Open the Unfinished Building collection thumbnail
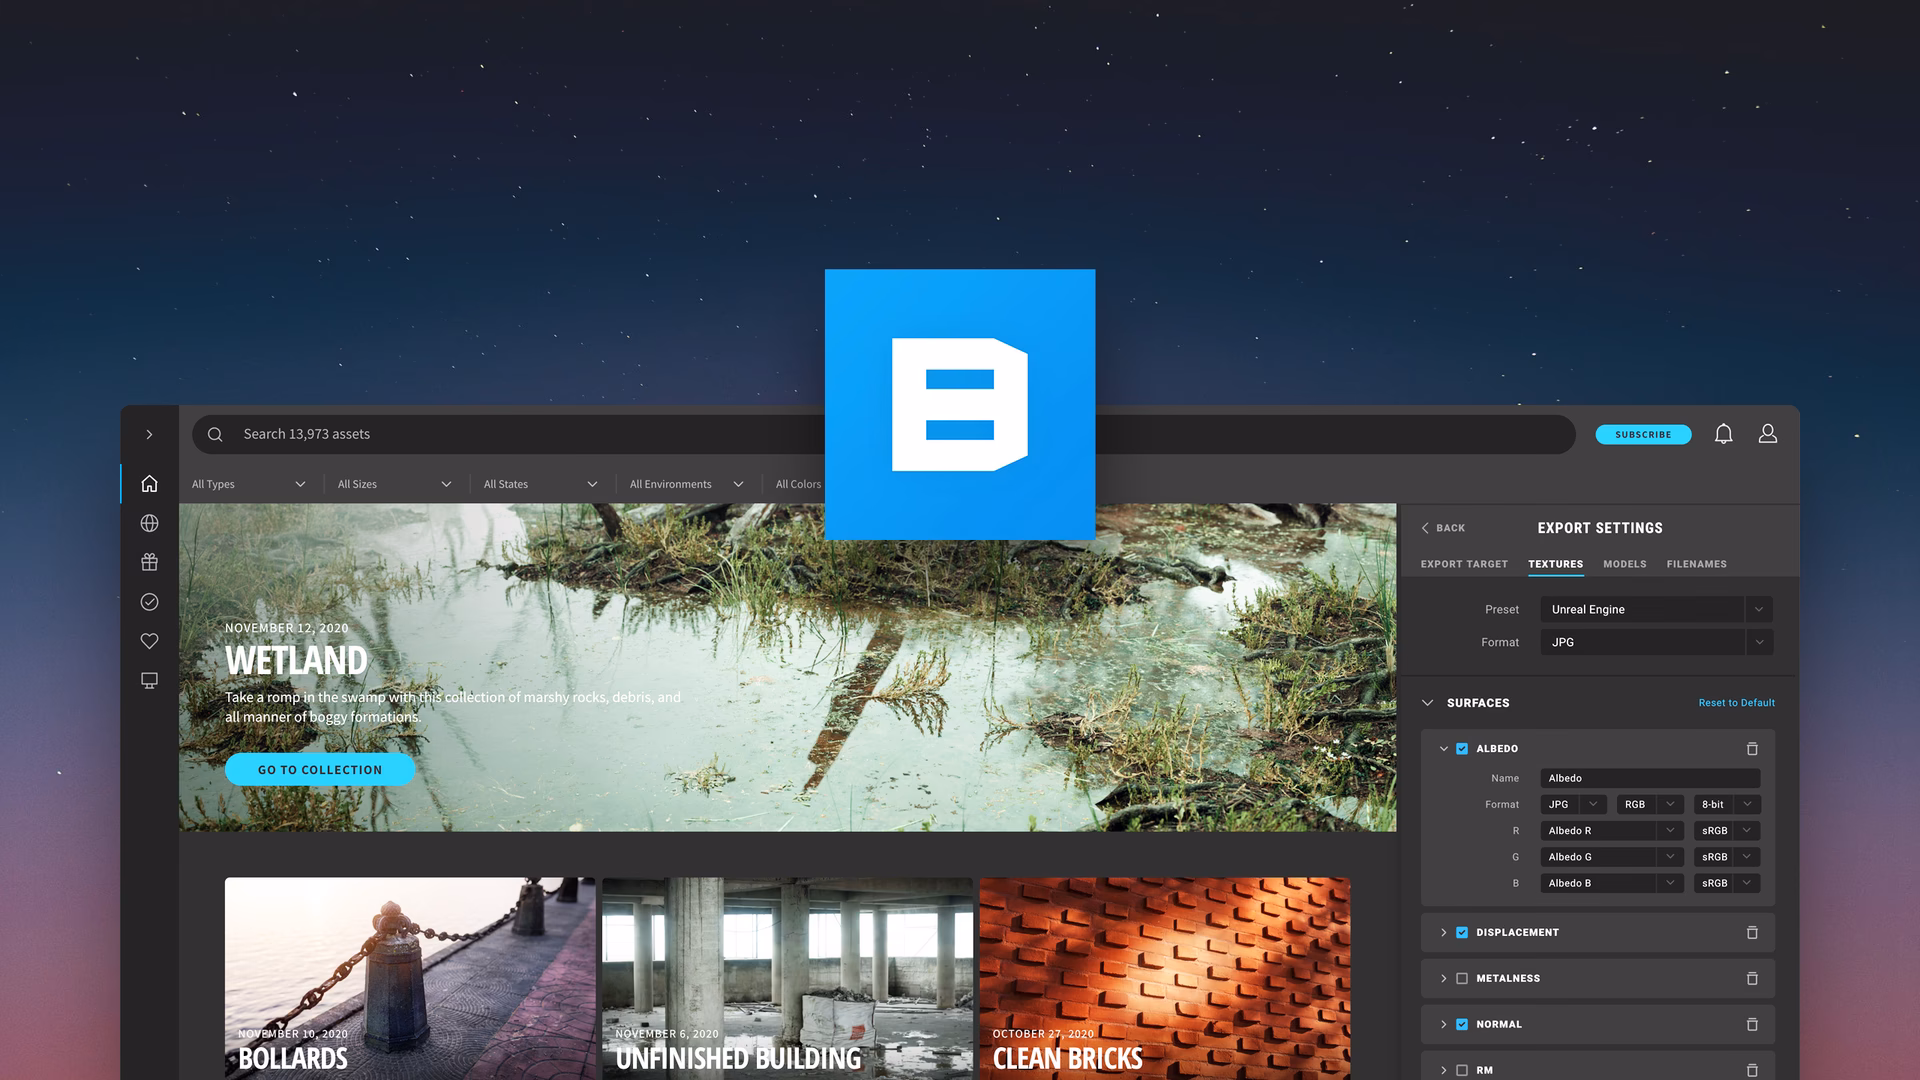 (787, 978)
